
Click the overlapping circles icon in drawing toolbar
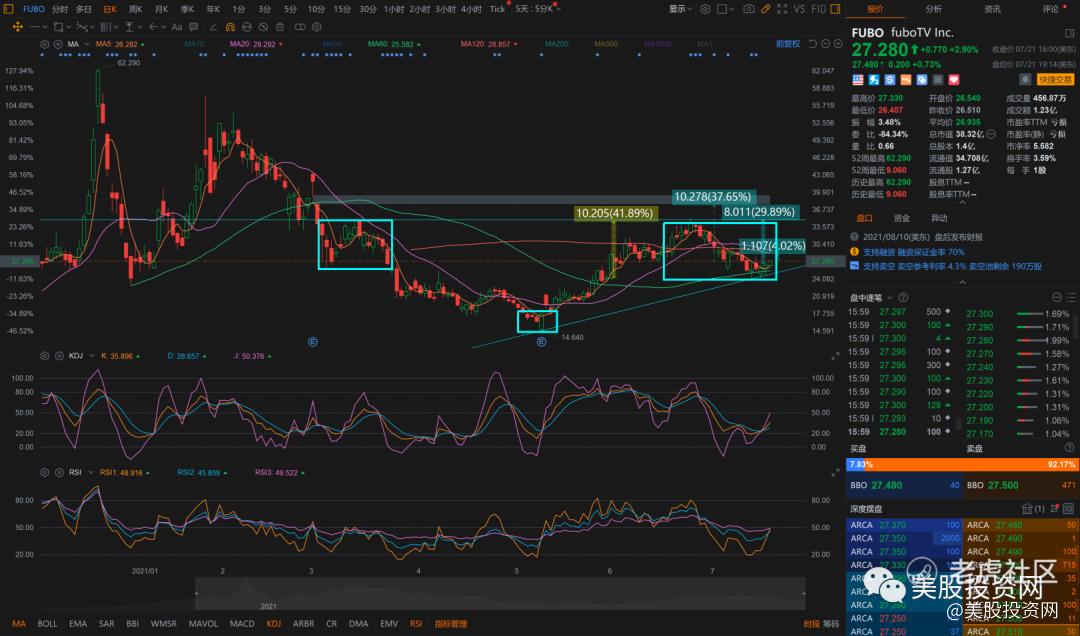pyautogui.click(x=300, y=27)
